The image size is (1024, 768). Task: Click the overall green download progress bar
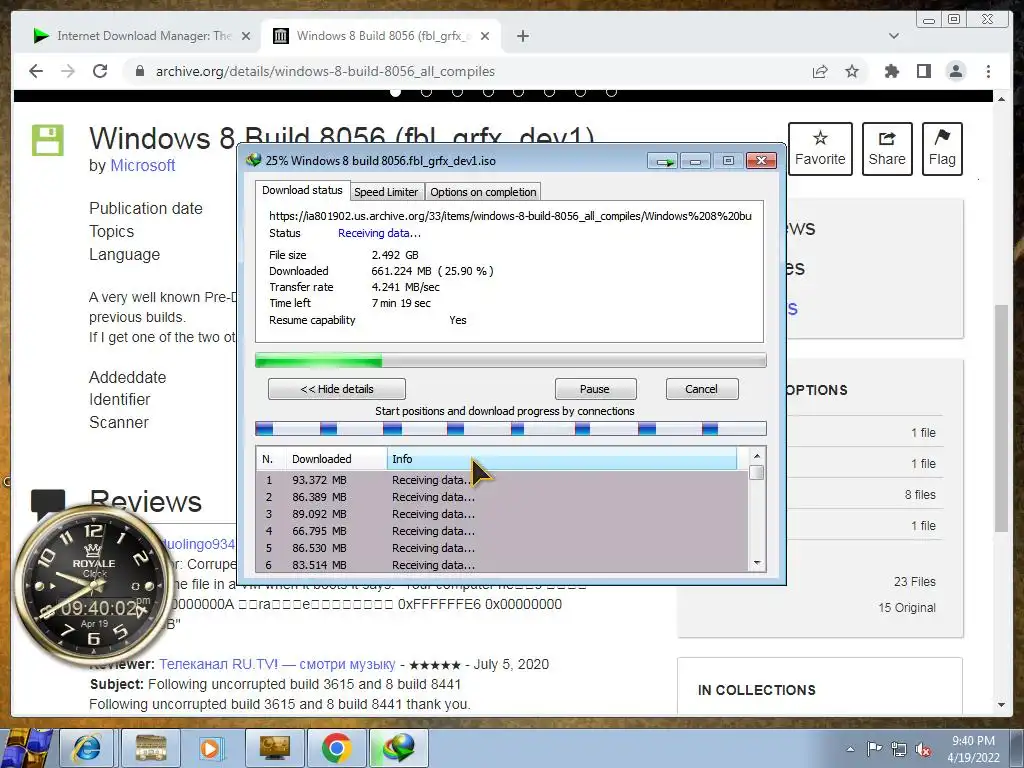click(510, 360)
